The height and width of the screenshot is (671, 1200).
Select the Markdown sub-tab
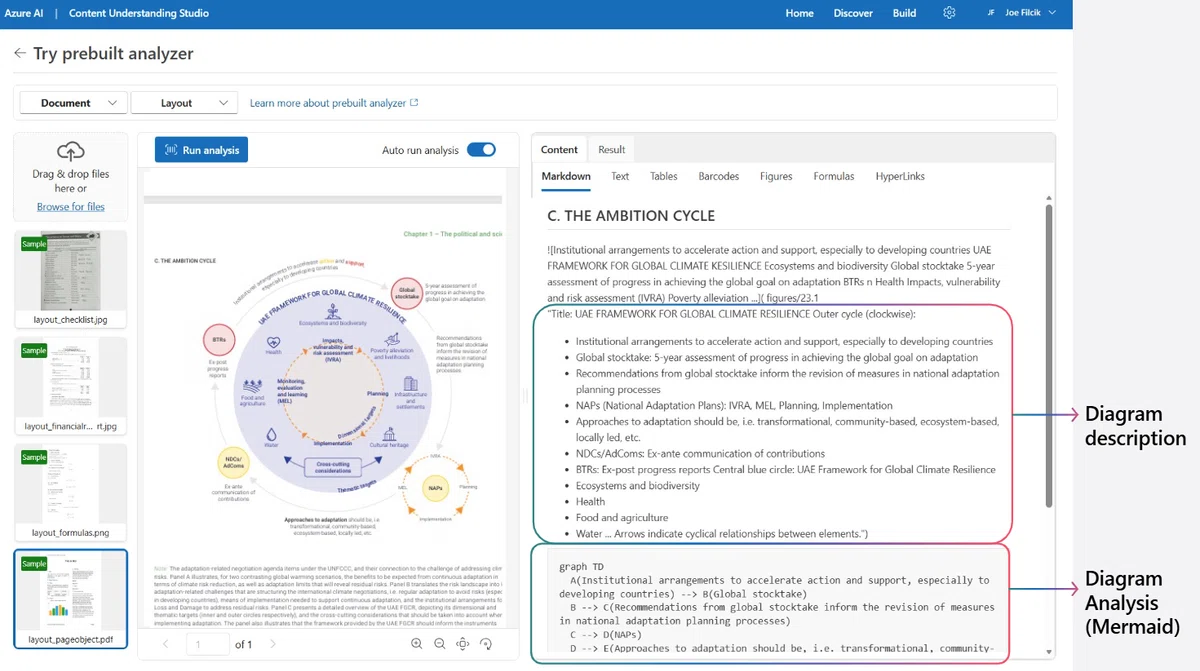click(x=566, y=176)
